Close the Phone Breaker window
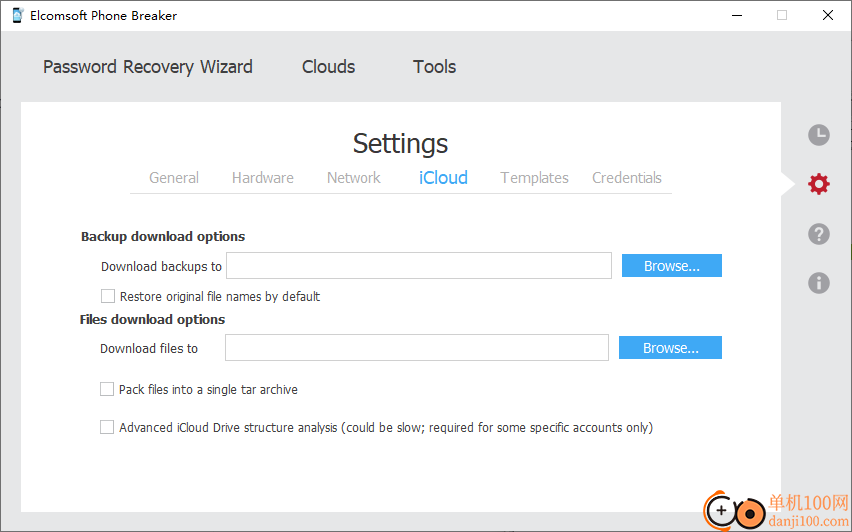 pos(828,15)
